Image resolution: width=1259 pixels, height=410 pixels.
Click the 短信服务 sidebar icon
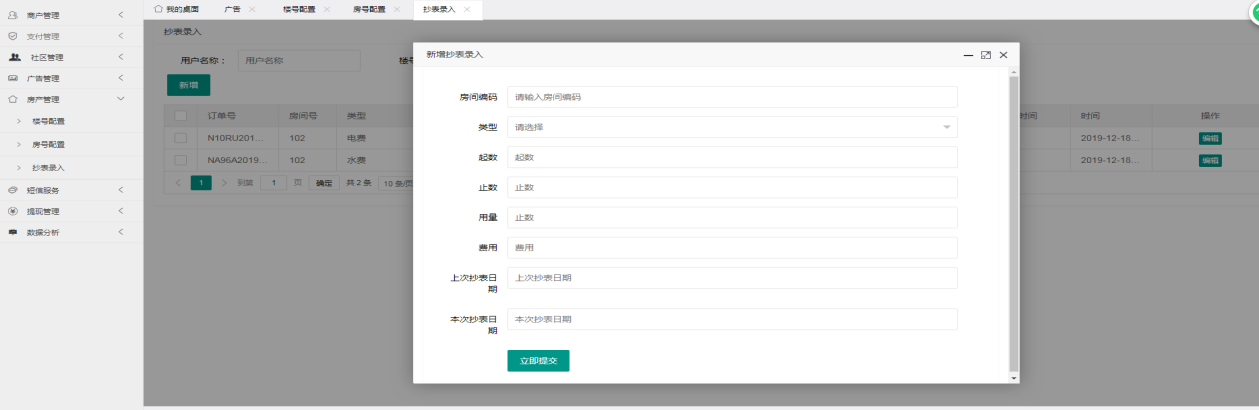[x=13, y=190]
